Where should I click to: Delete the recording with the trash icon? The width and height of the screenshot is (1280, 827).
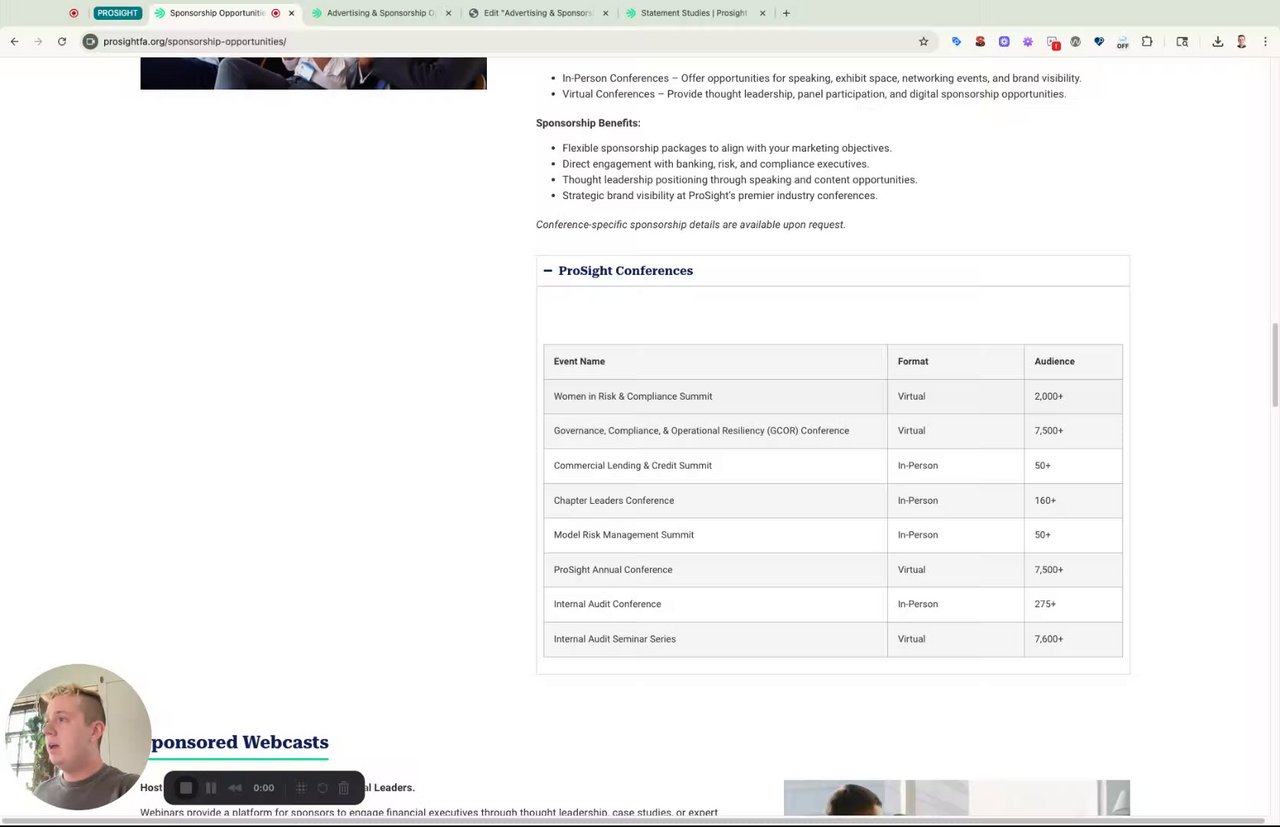pyautogui.click(x=344, y=788)
